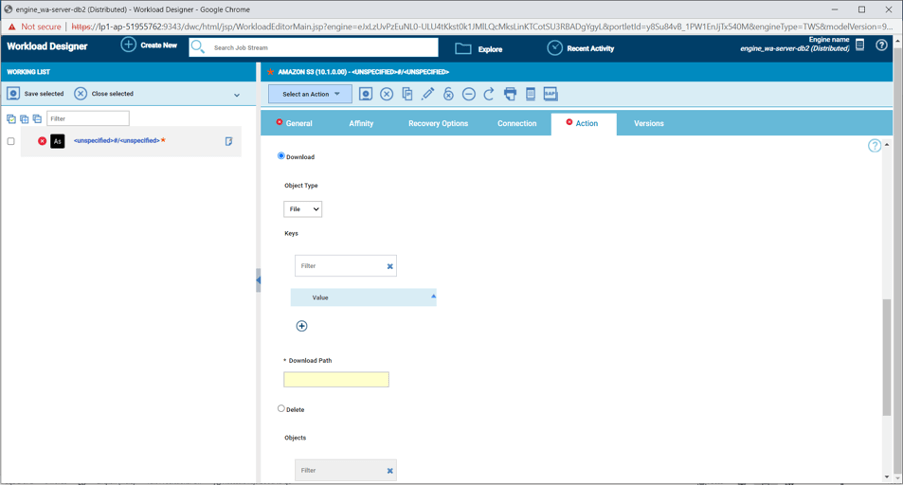Click the save icon in editor toolbar
Screen dimensions: 904x486
click(x=366, y=94)
